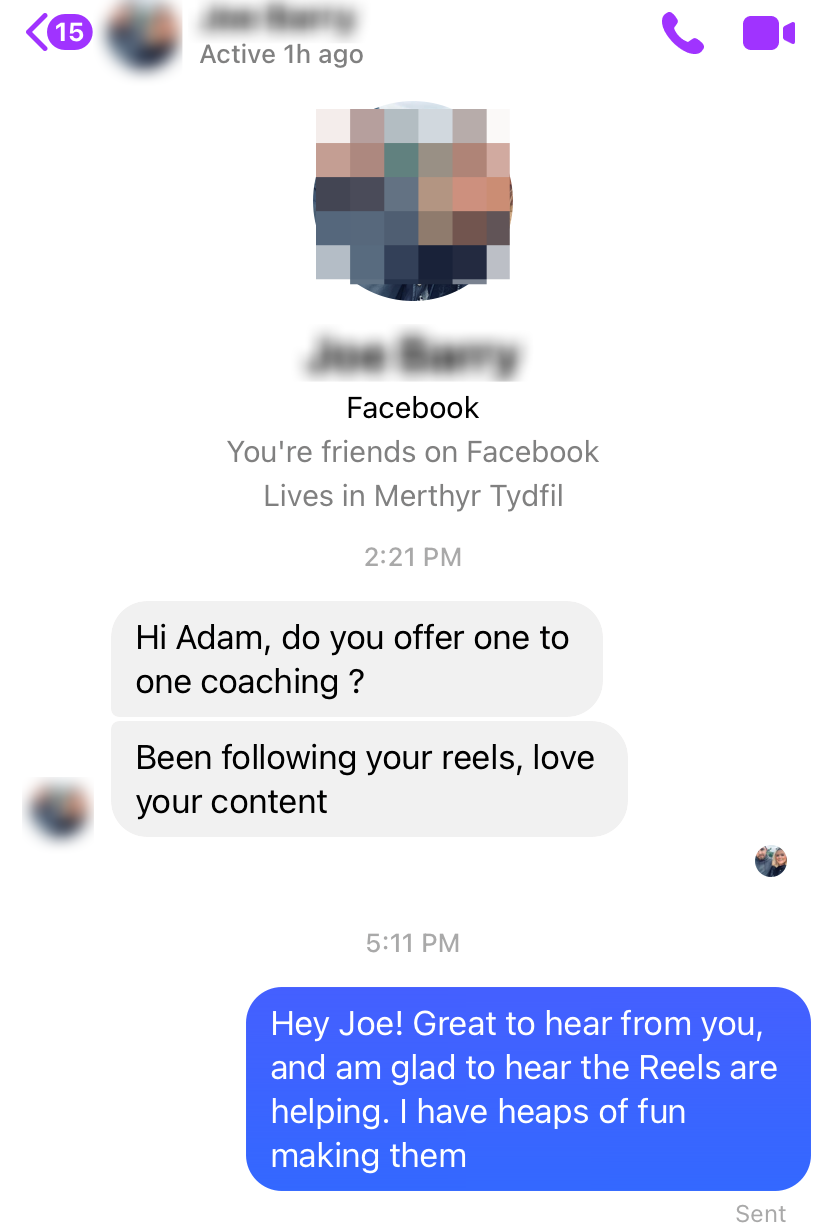
Task: Select the "love your content" message bubble
Action: tap(369, 779)
